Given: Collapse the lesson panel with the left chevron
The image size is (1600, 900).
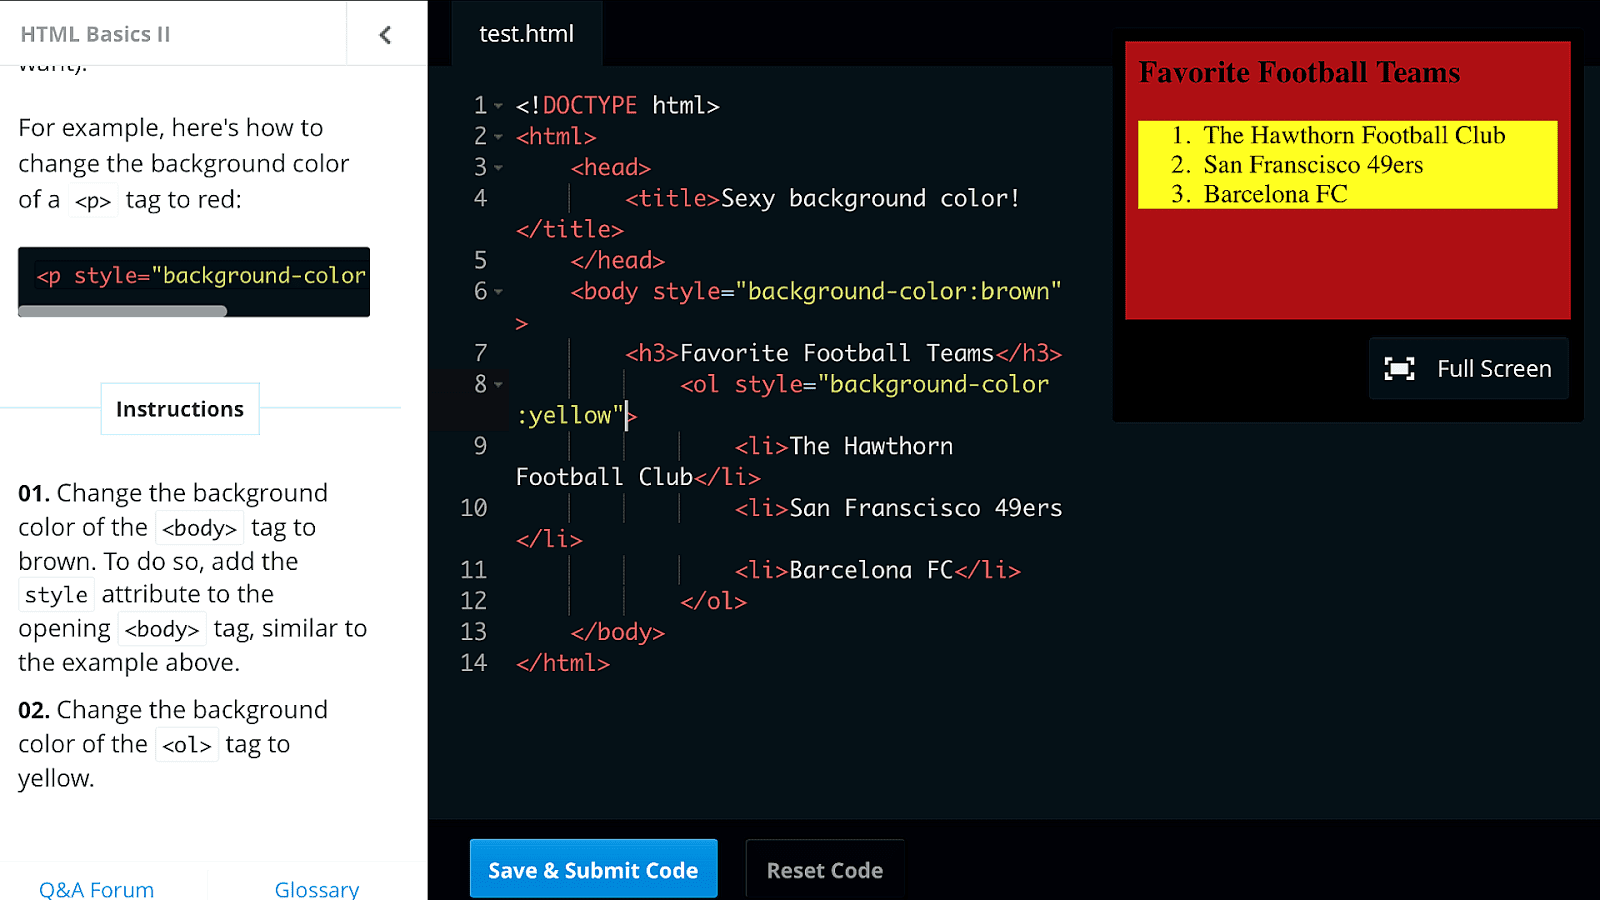Looking at the screenshot, I should pyautogui.click(x=386, y=33).
